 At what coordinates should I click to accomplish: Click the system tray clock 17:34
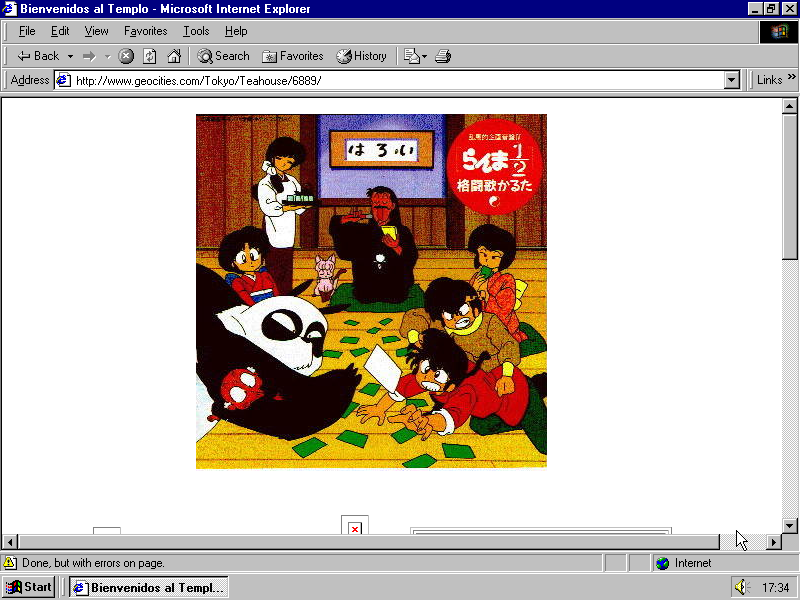(x=776, y=588)
